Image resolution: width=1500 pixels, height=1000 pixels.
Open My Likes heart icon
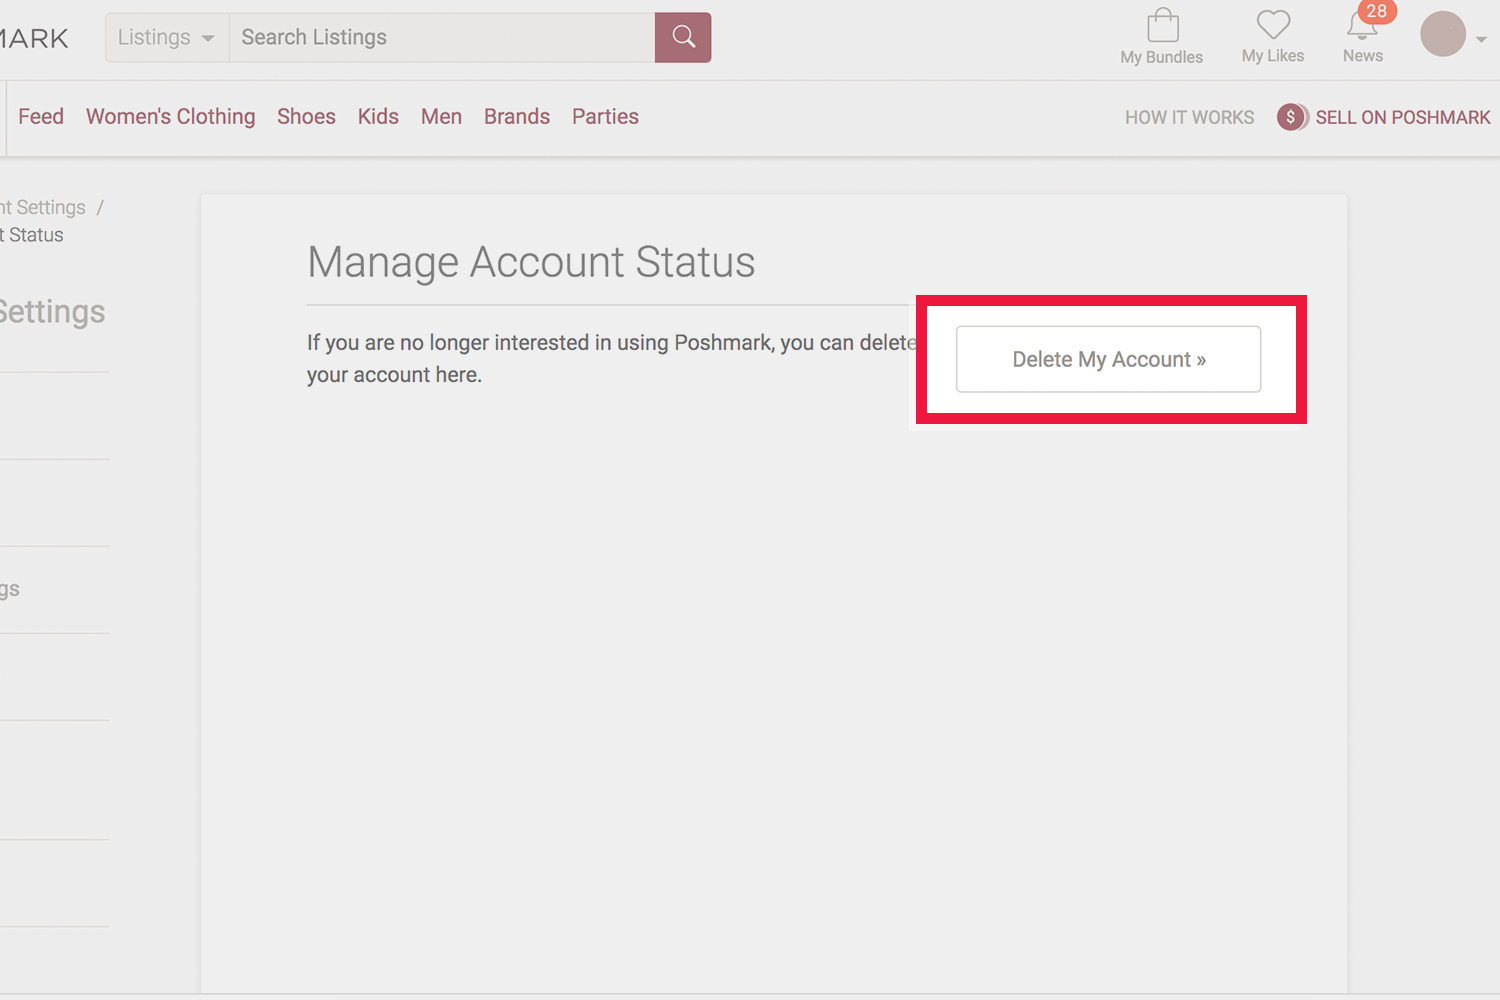[x=1273, y=25]
